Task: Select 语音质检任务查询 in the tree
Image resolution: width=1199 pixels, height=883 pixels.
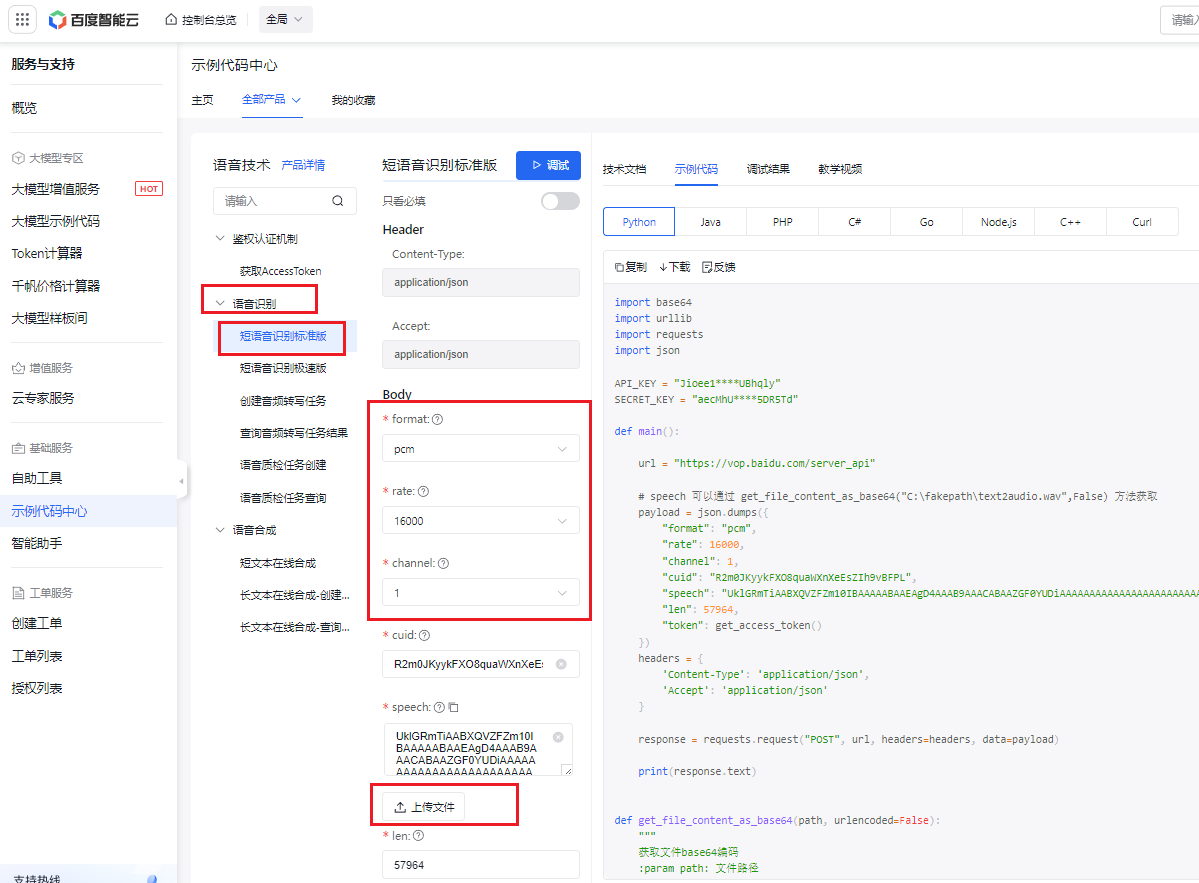Action: click(283, 498)
